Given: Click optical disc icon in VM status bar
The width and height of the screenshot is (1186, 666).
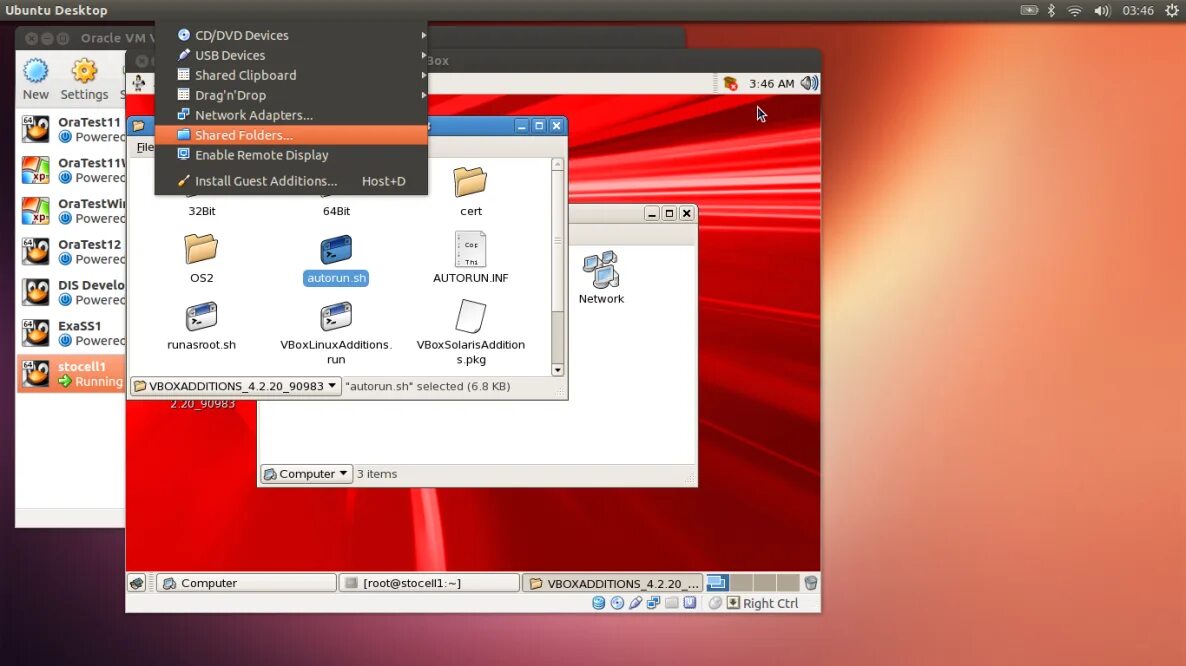Looking at the screenshot, I should coord(617,603).
